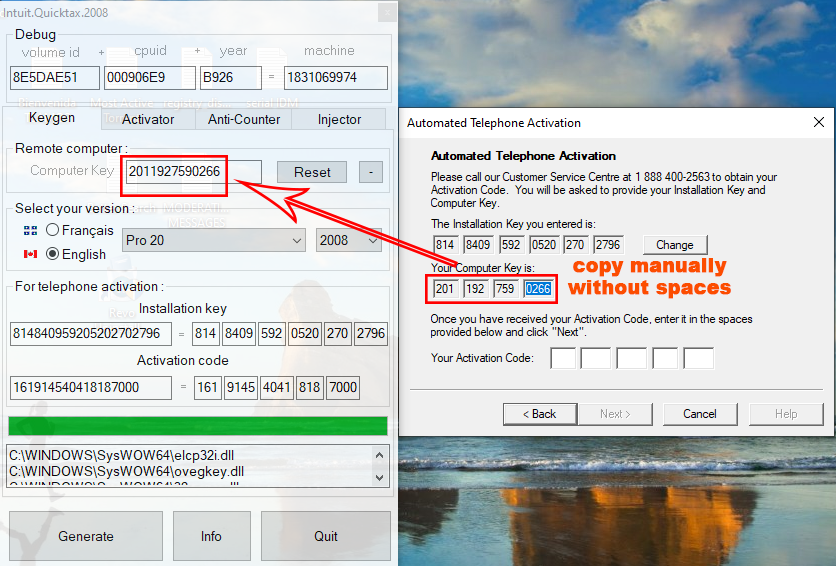This screenshot has width=836, height=566.
Task: Open the Pro 20 version dropdown
Action: pos(214,240)
